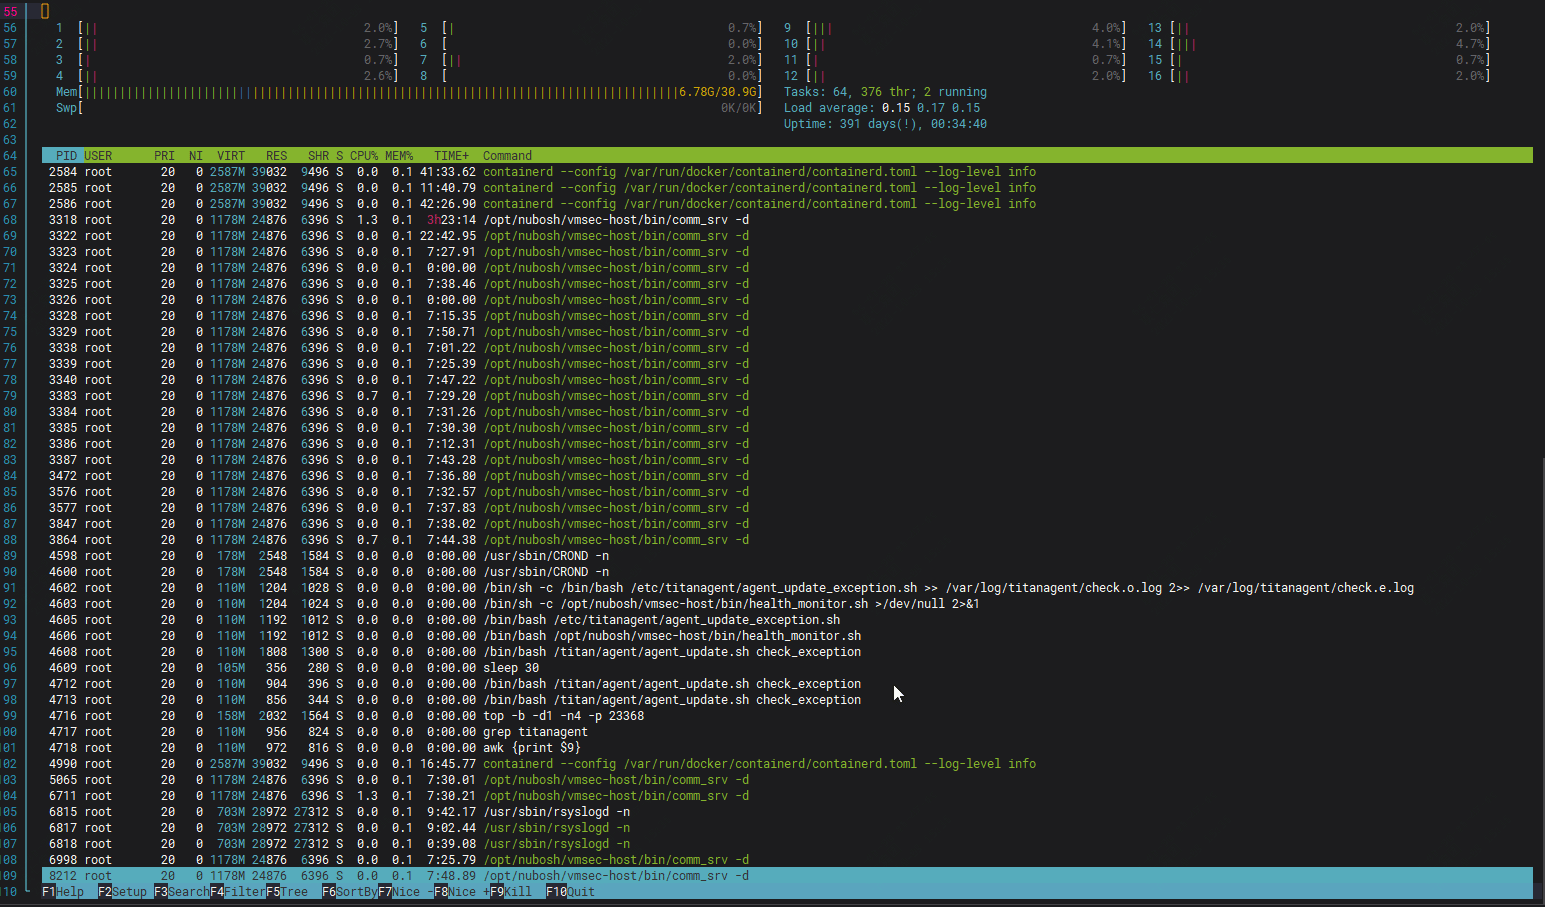The height and width of the screenshot is (907, 1545).
Task: Select the 'awk {print $9}' process row
Action: point(531,748)
